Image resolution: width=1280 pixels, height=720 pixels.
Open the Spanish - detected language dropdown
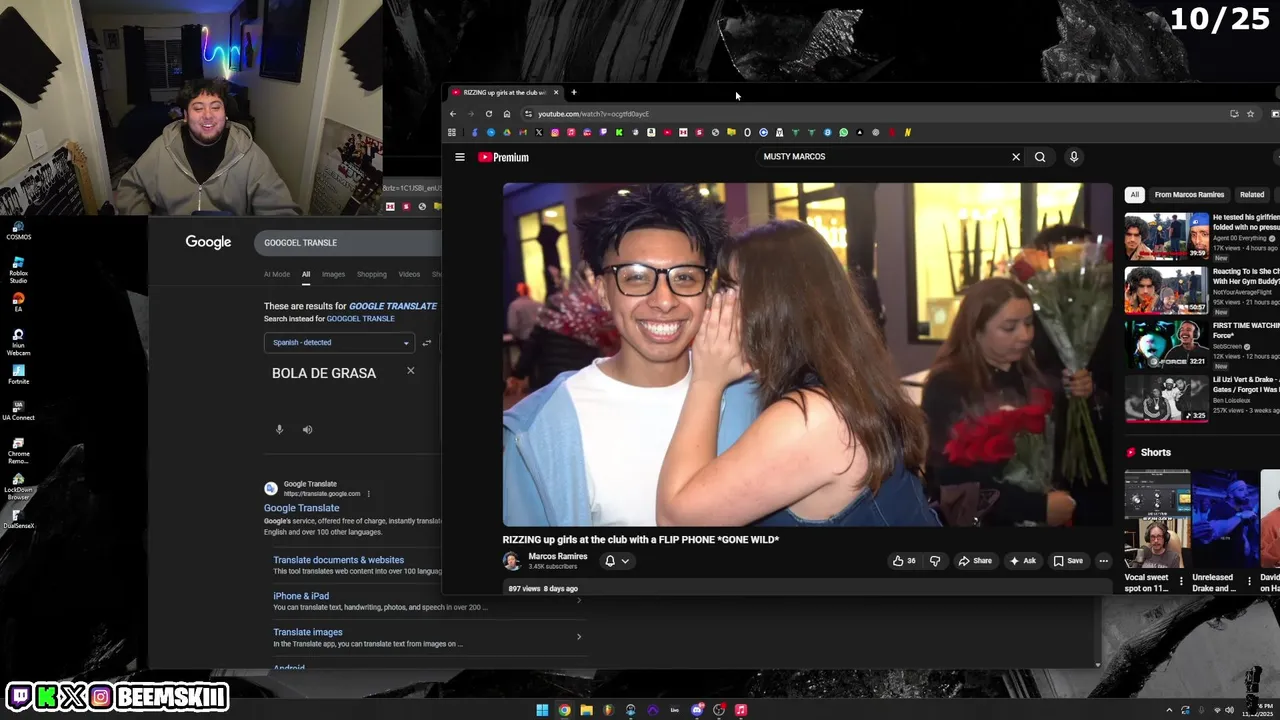(340, 343)
